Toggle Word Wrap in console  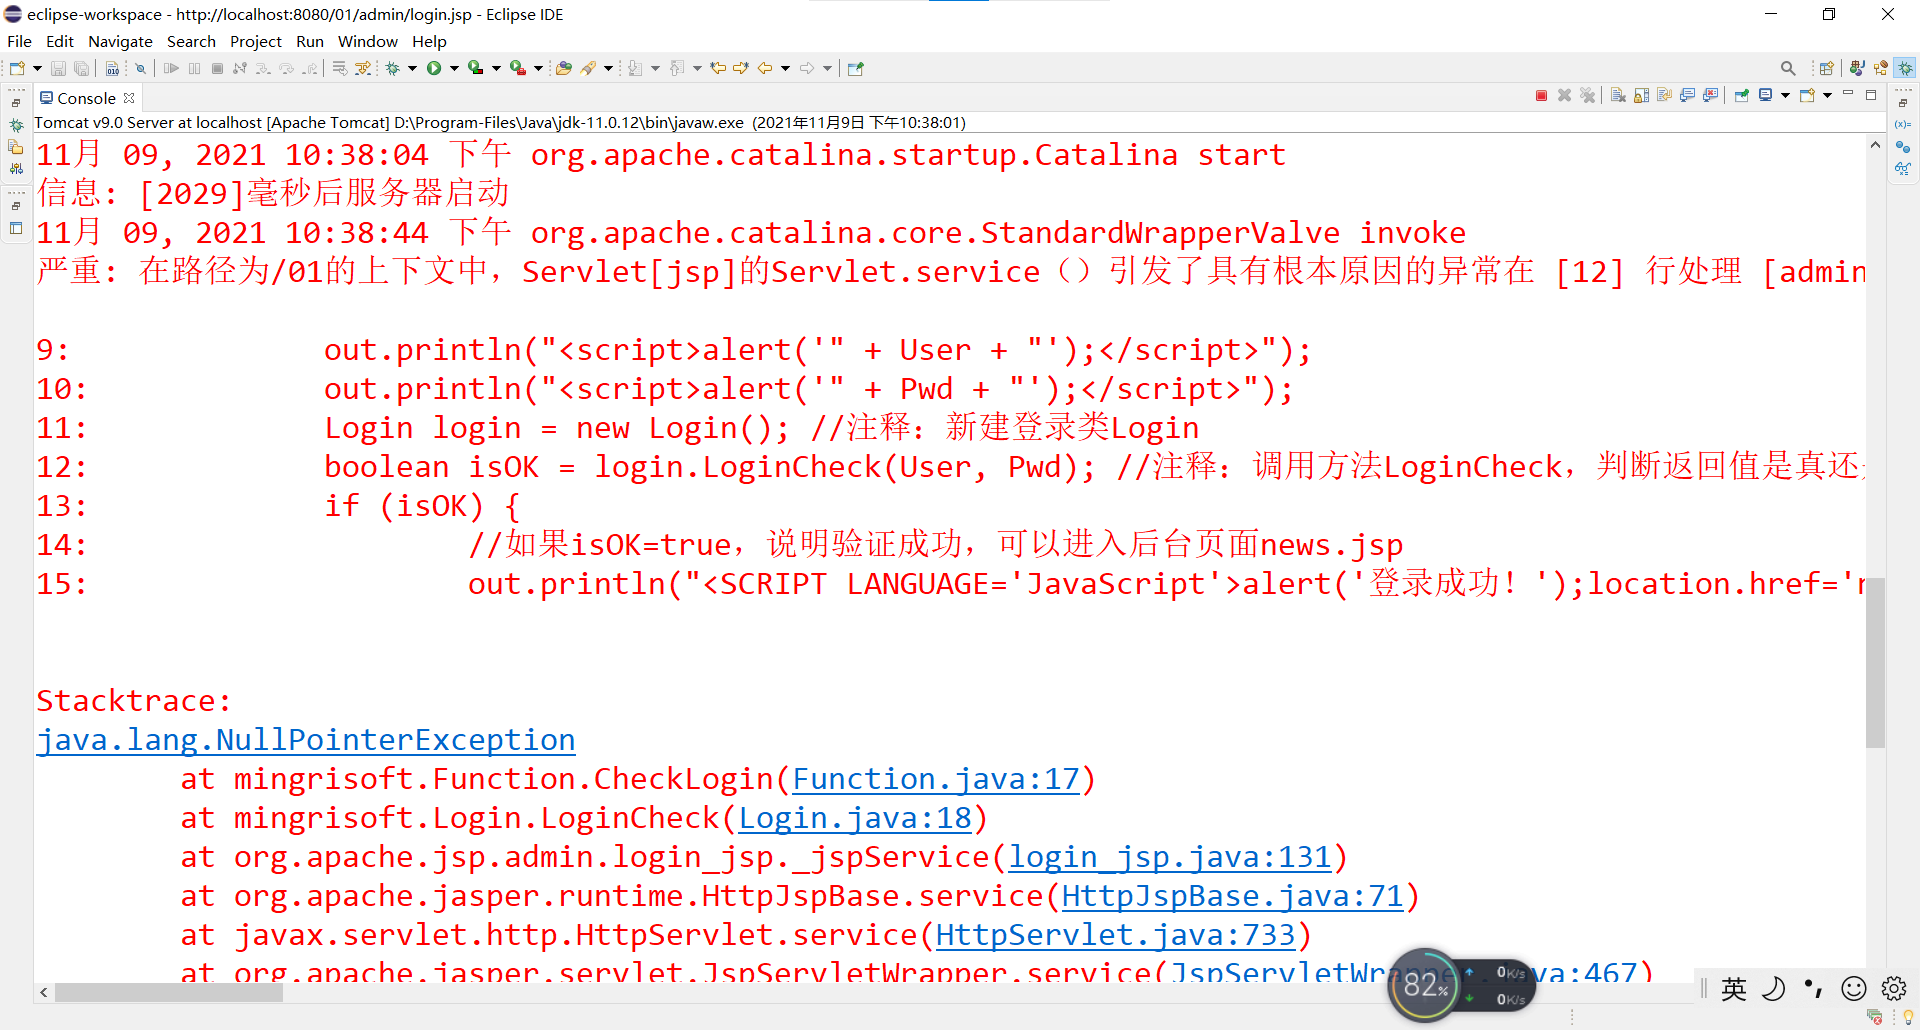(x=1664, y=95)
